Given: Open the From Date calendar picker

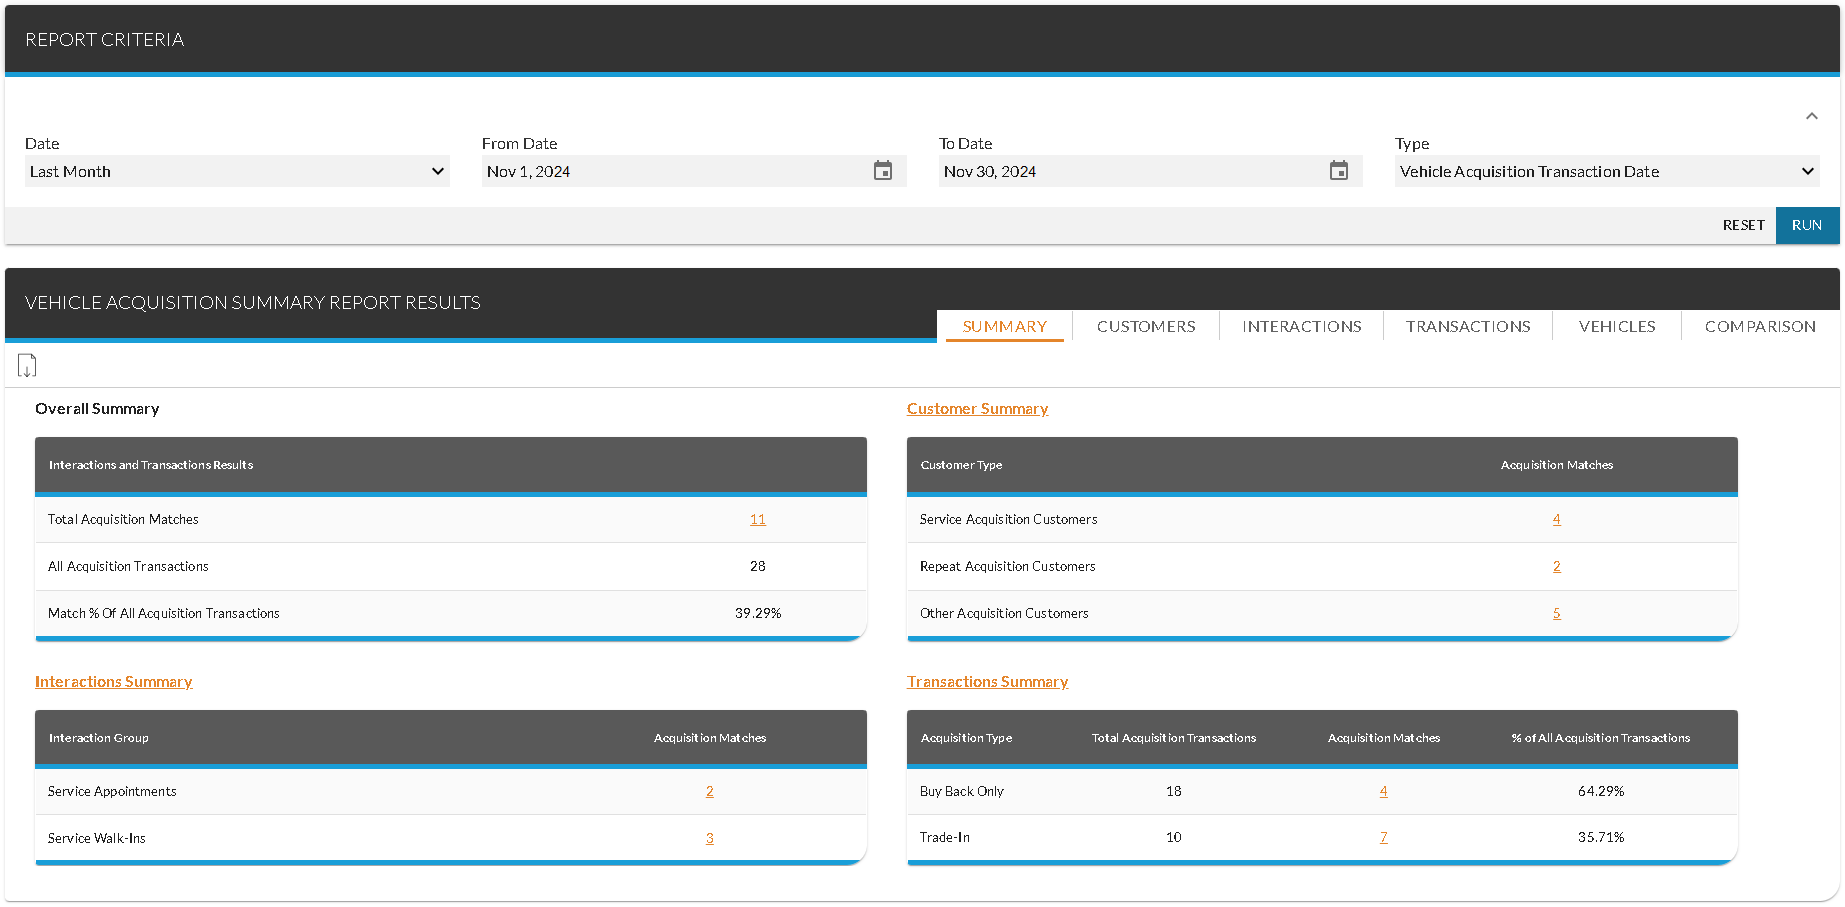Looking at the screenshot, I should click(882, 171).
